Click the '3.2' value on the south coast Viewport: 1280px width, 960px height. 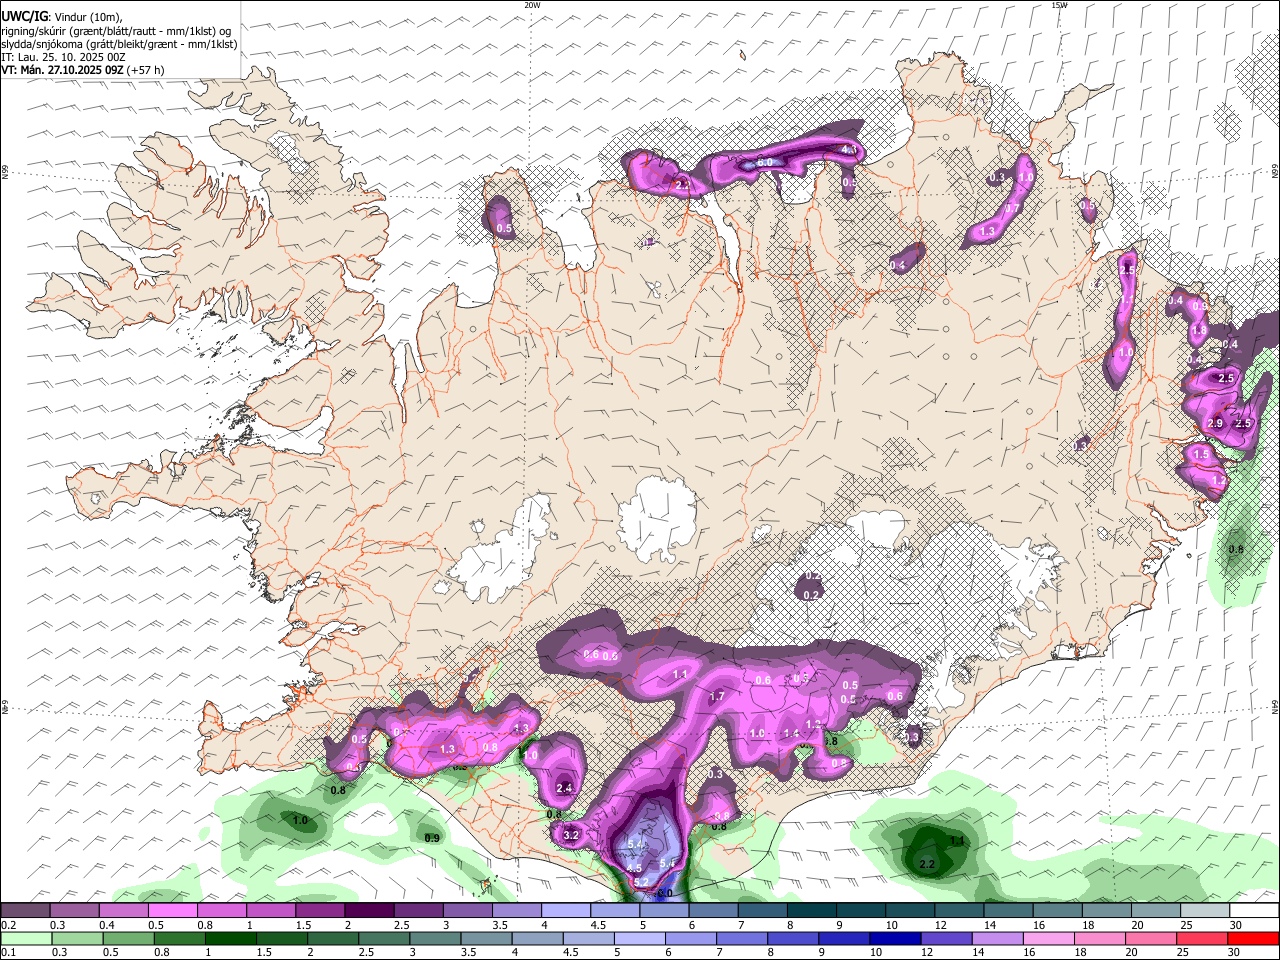pos(572,834)
